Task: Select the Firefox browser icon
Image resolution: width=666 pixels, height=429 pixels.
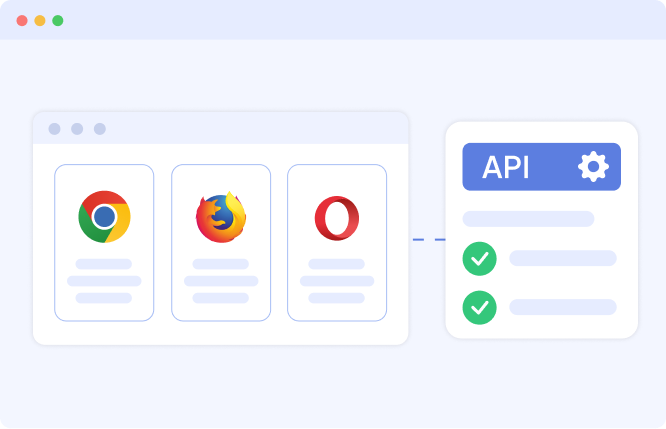Action: (221, 217)
